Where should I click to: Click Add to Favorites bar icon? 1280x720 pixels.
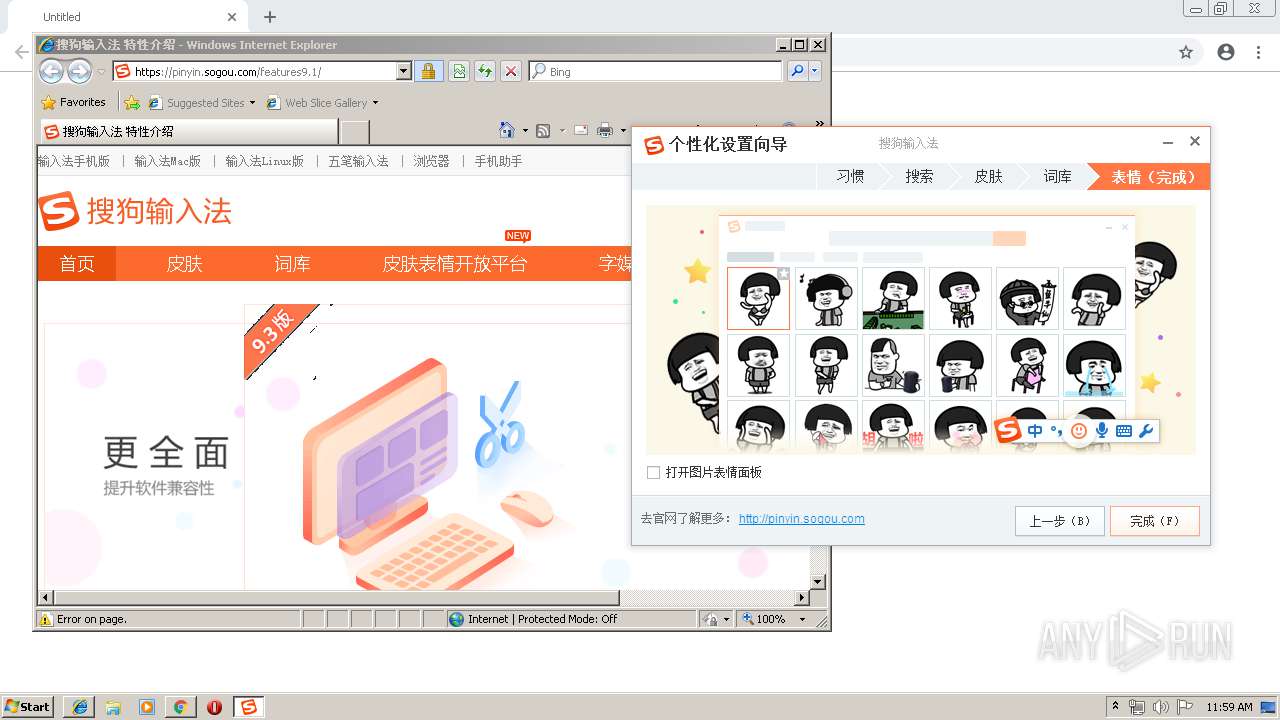[131, 102]
